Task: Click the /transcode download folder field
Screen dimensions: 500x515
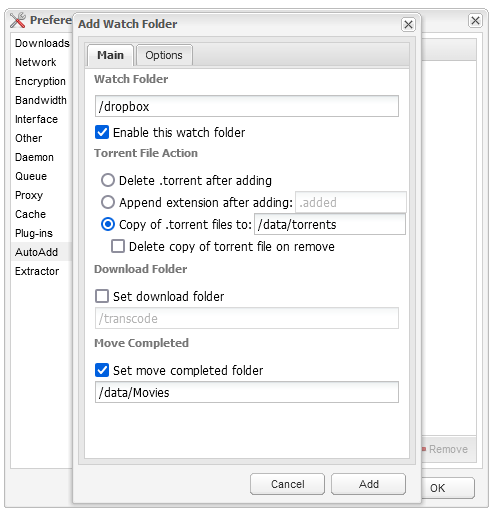Action: click(247, 318)
